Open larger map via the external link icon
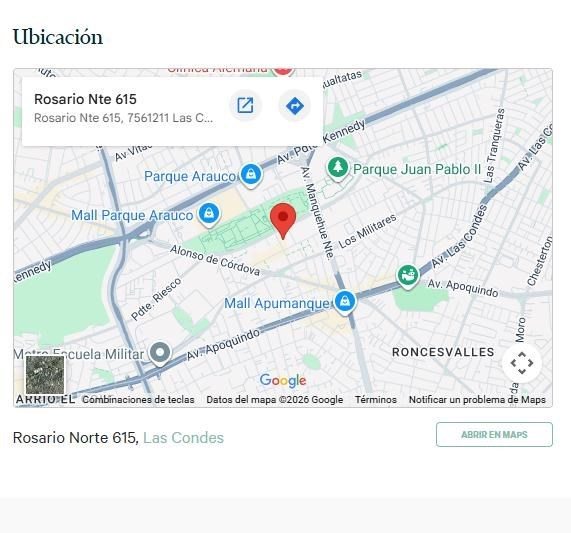This screenshot has width=571, height=533. point(245,106)
